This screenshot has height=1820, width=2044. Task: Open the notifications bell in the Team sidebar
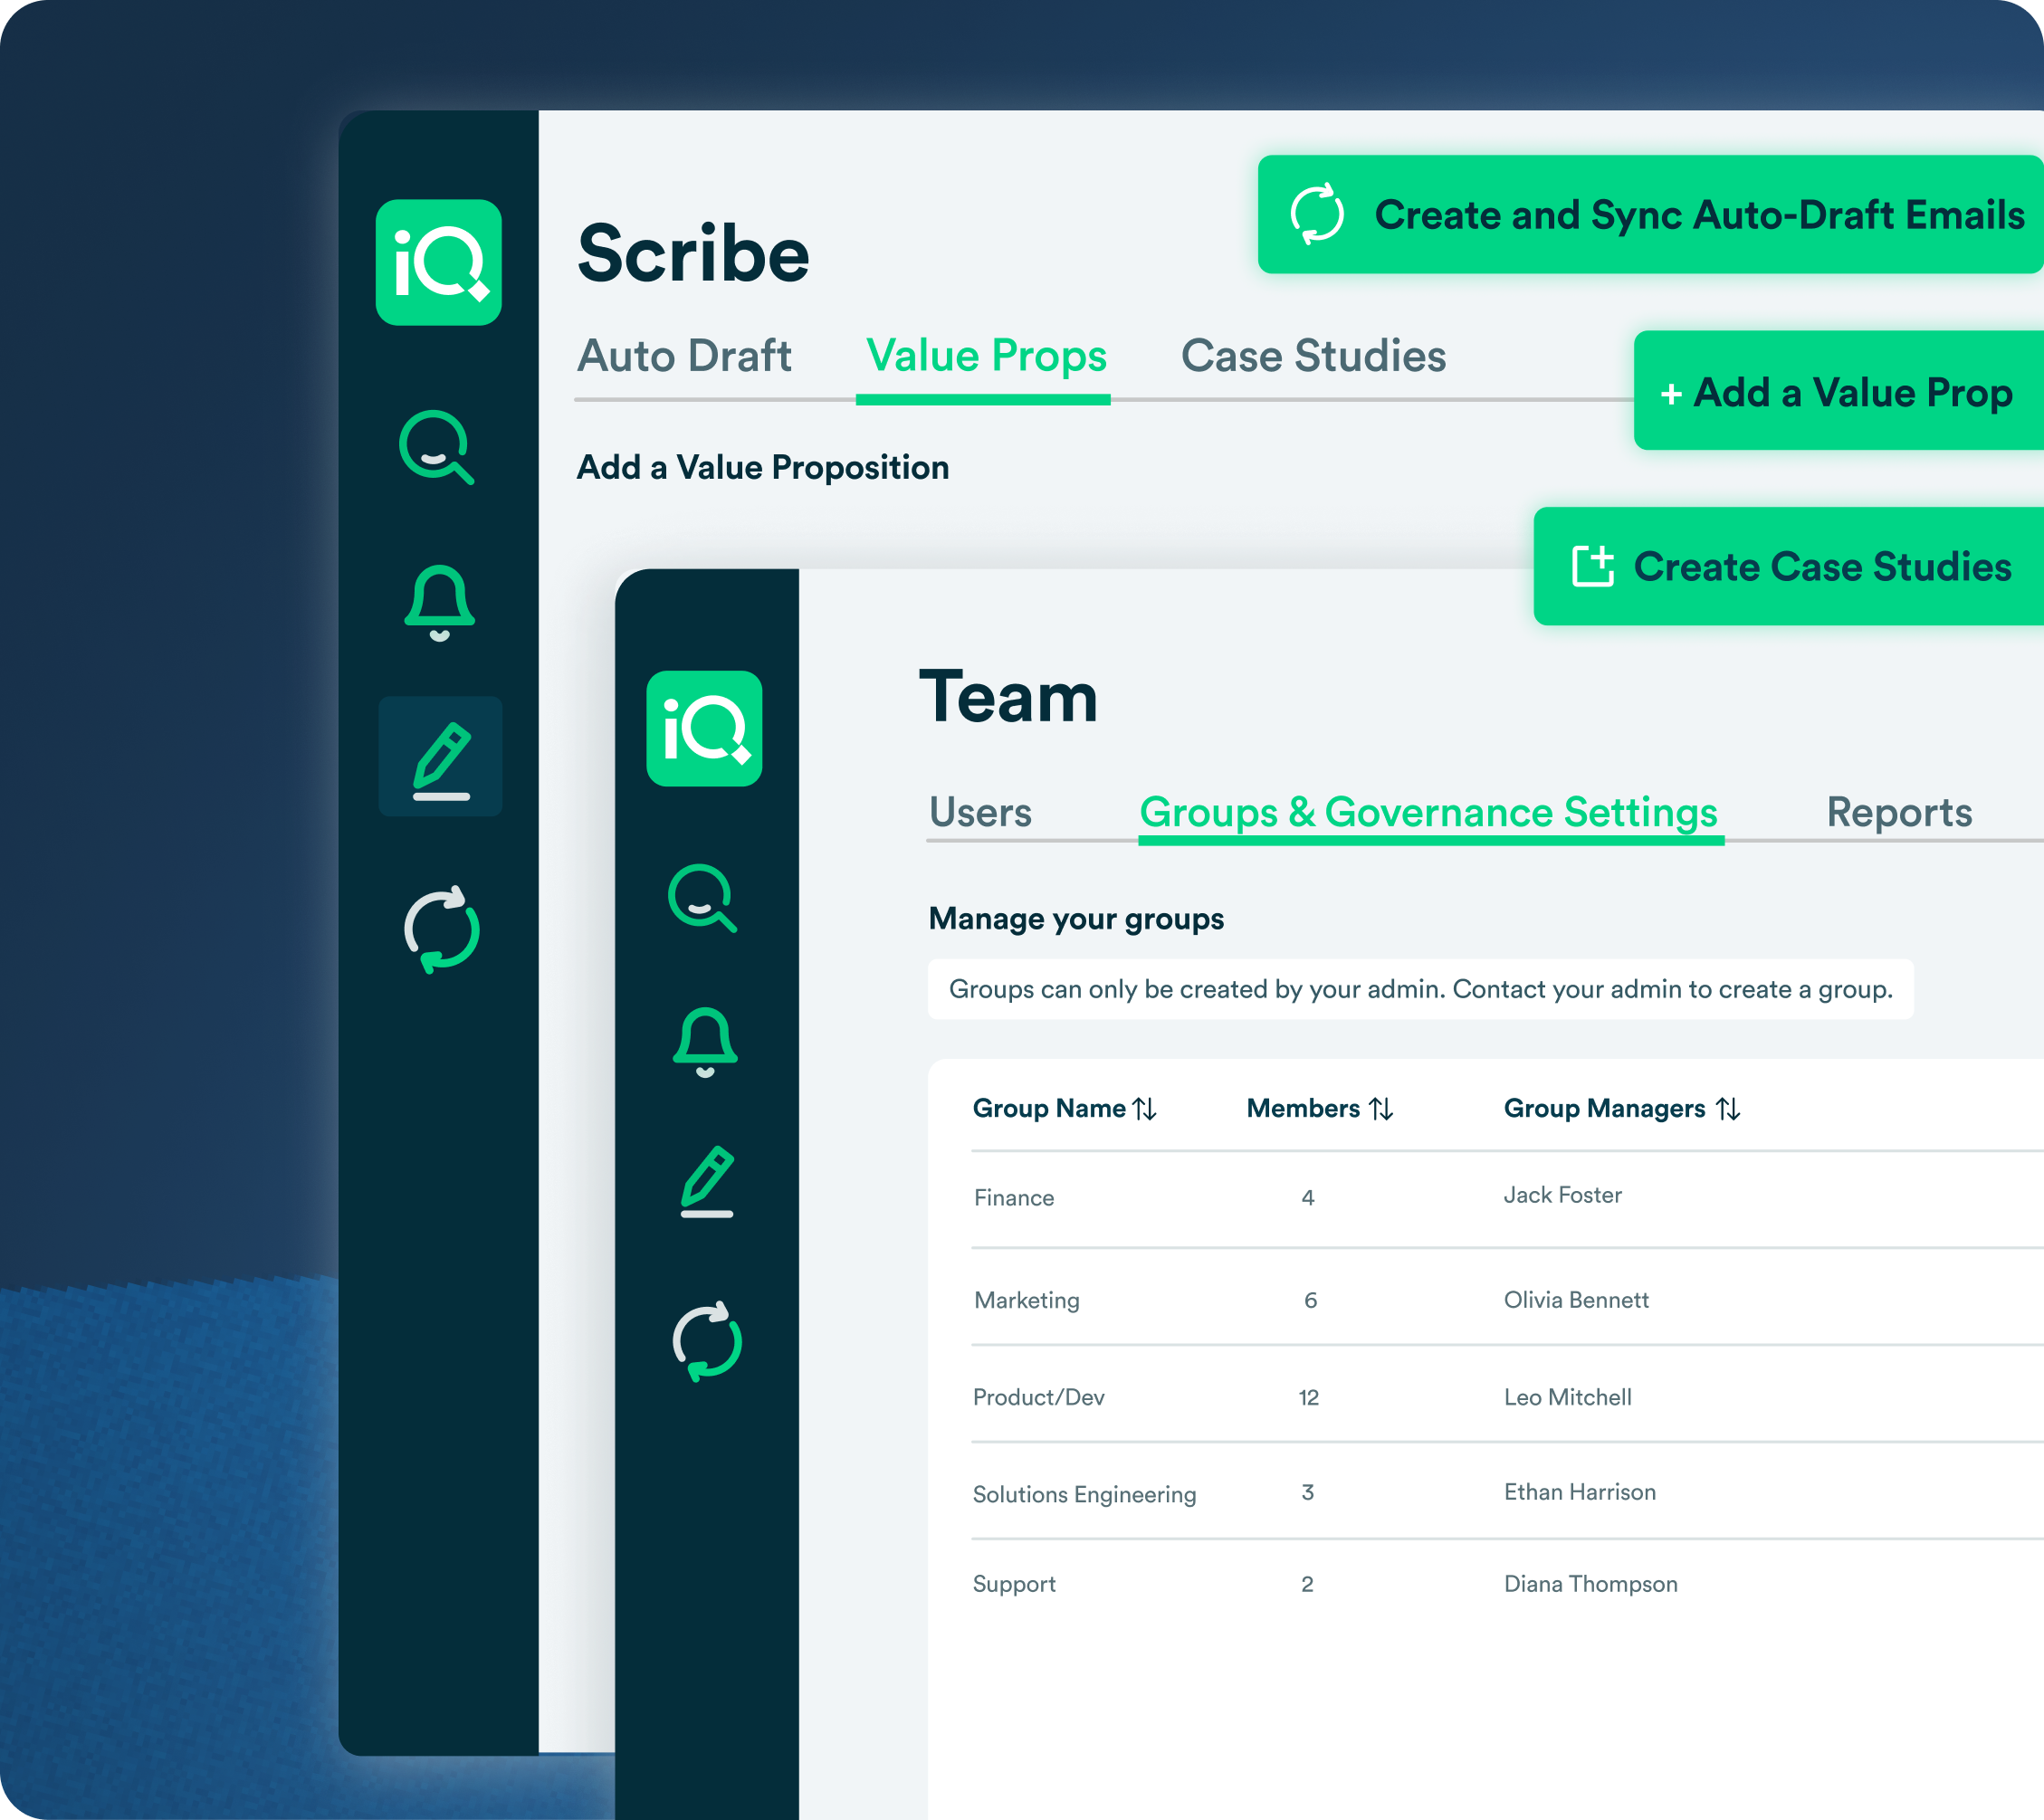point(705,1041)
